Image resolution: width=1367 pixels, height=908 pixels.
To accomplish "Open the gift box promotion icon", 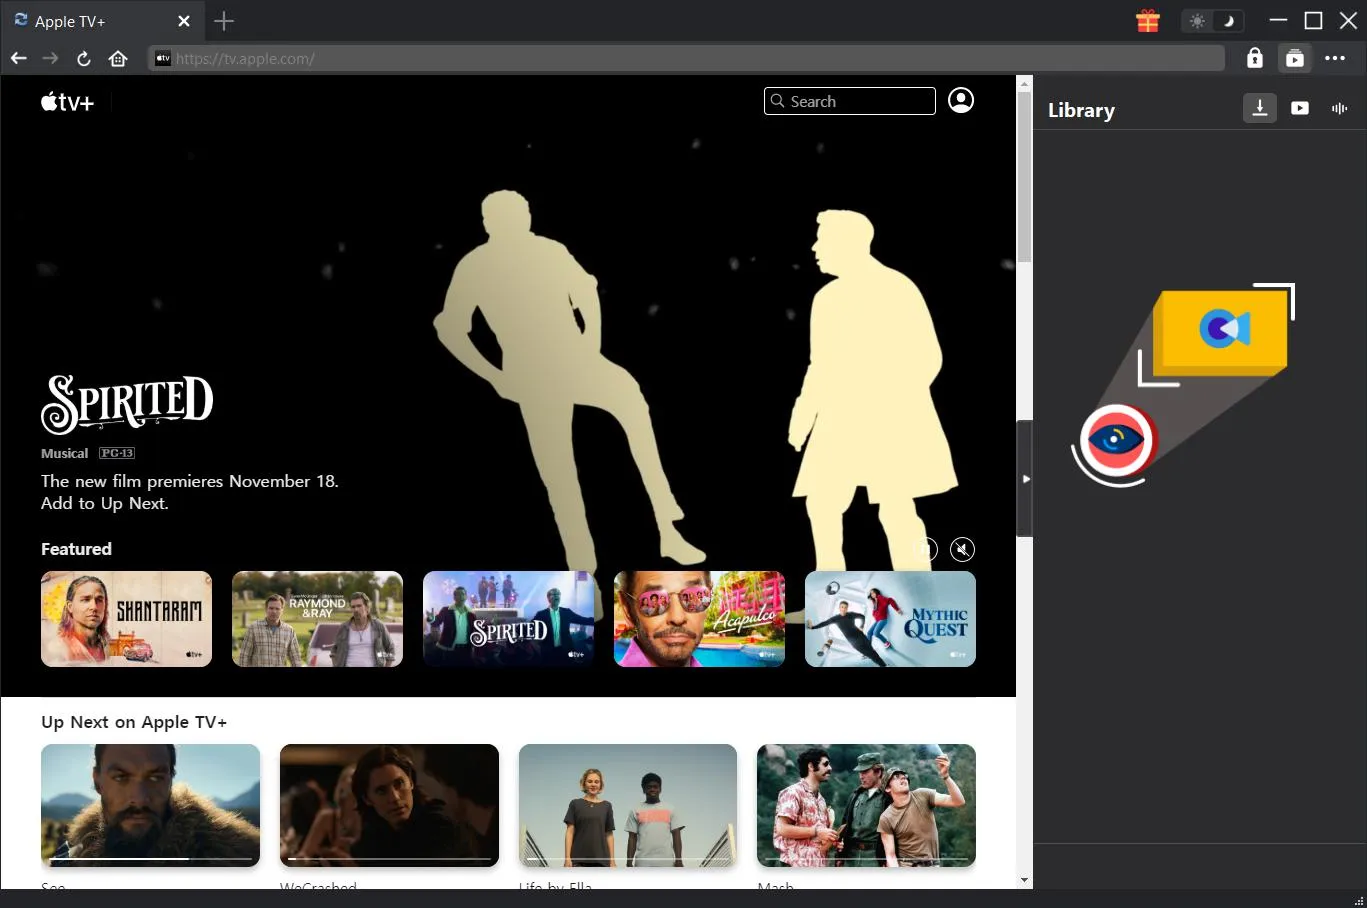I will [1147, 21].
